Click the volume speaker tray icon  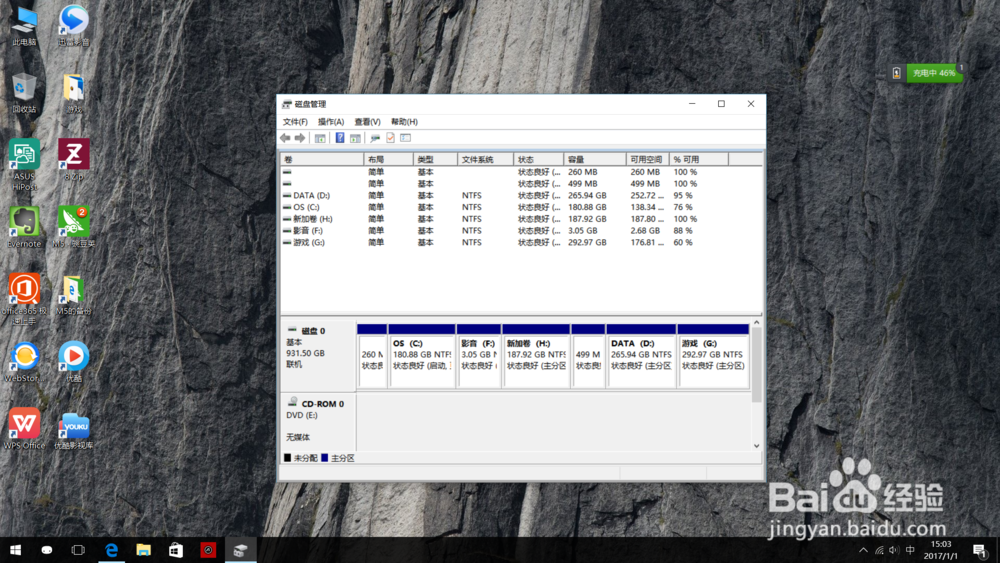click(x=893, y=550)
